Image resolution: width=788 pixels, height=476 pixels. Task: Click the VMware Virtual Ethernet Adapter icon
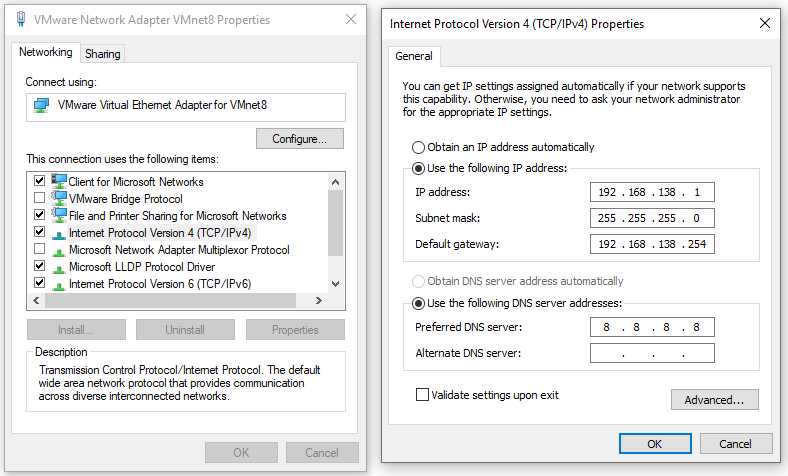pos(41,106)
